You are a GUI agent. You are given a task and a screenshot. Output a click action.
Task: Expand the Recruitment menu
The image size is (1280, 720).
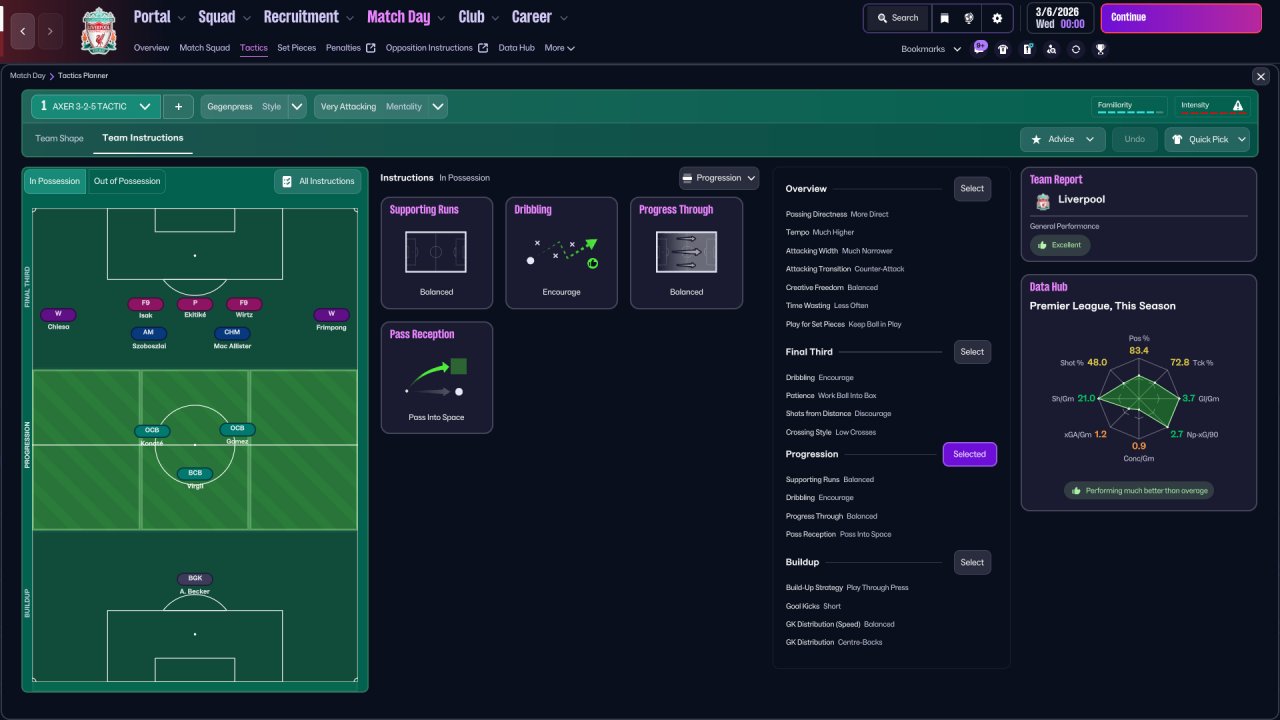[309, 17]
